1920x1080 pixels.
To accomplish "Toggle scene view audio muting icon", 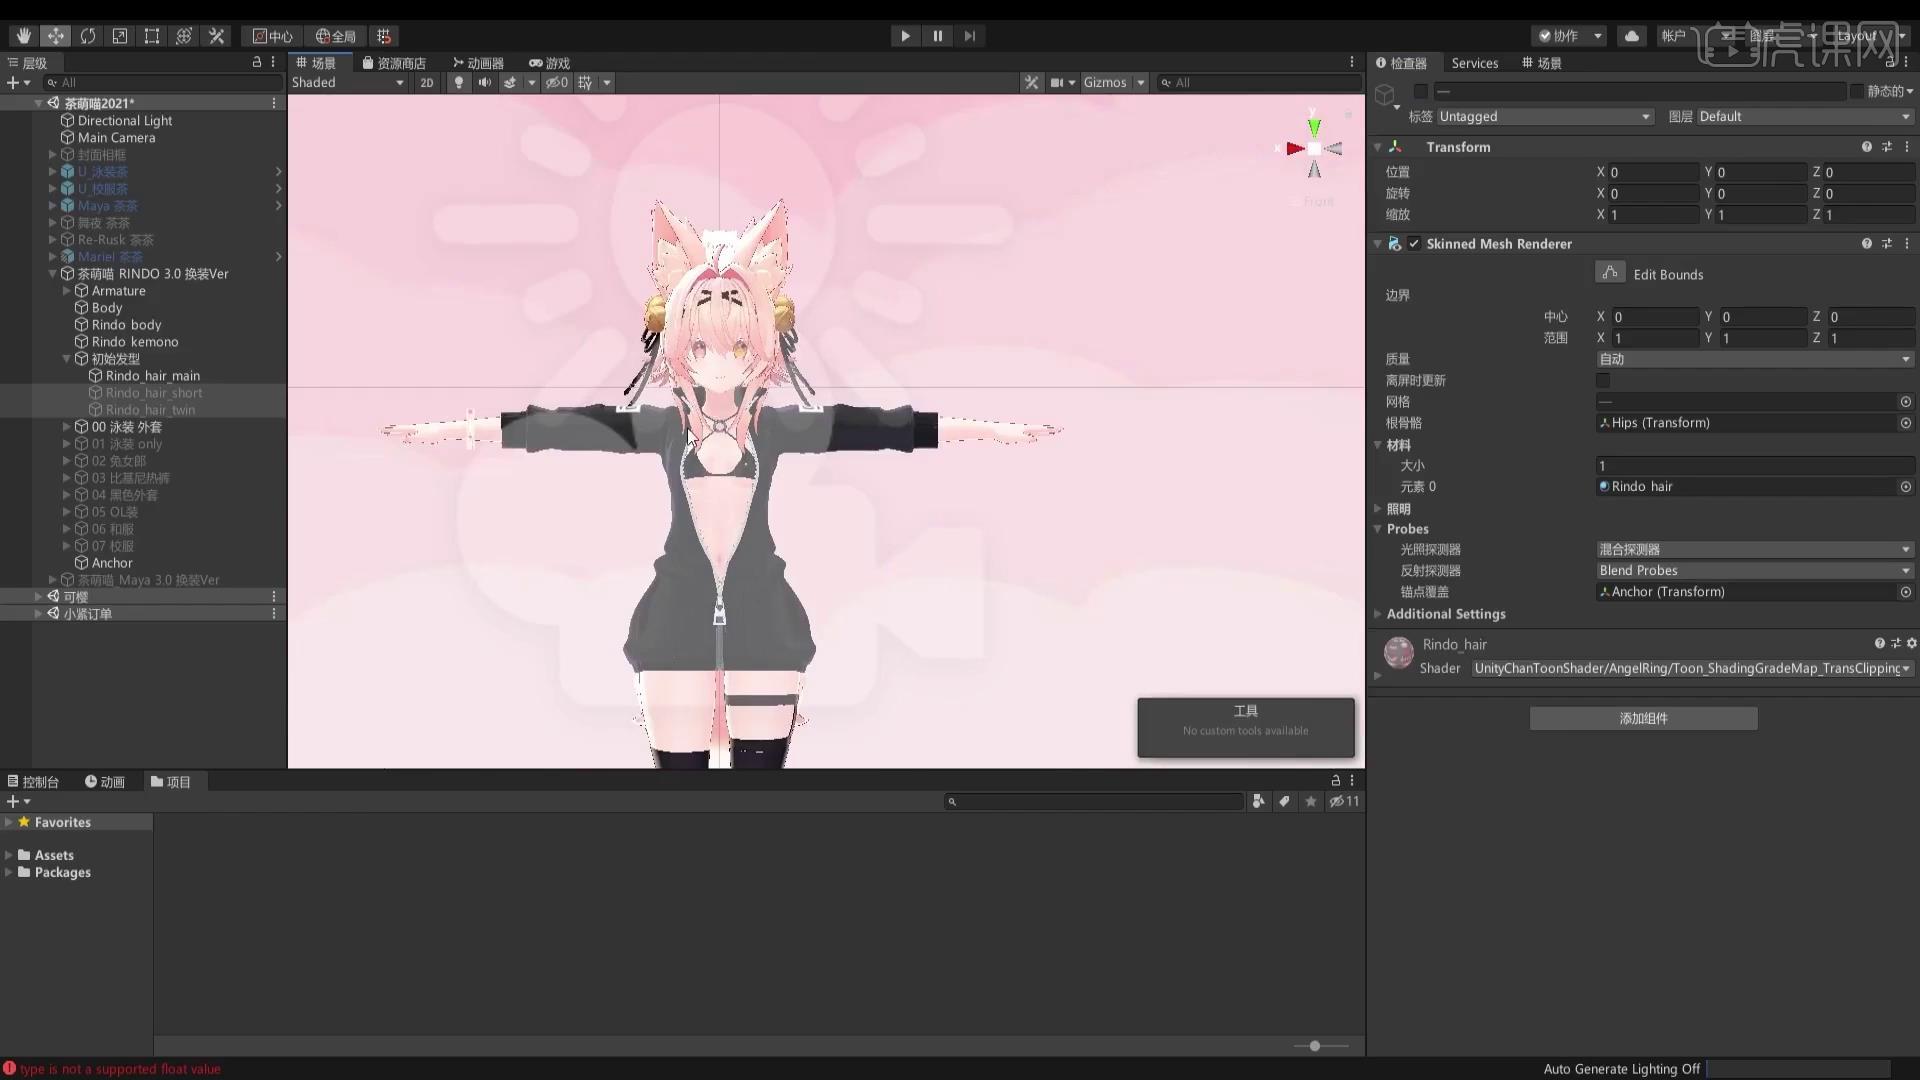I will pos(485,83).
